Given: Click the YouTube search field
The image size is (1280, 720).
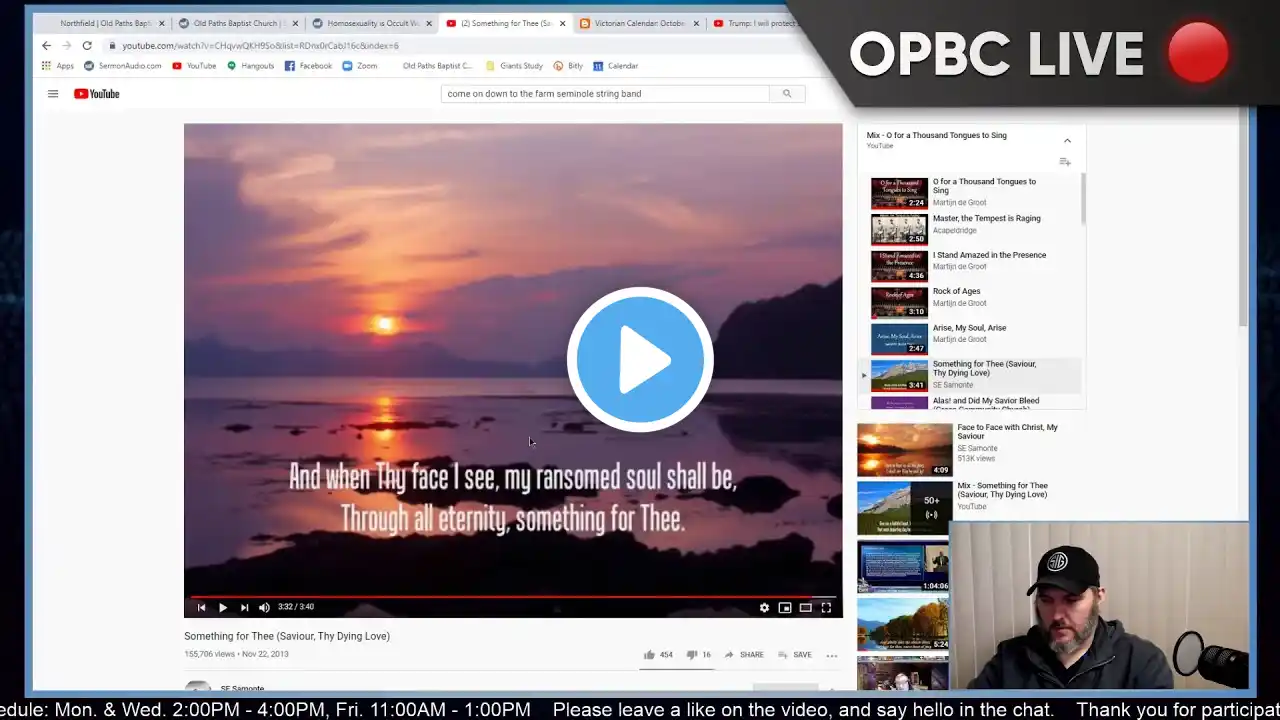Looking at the screenshot, I should point(605,94).
